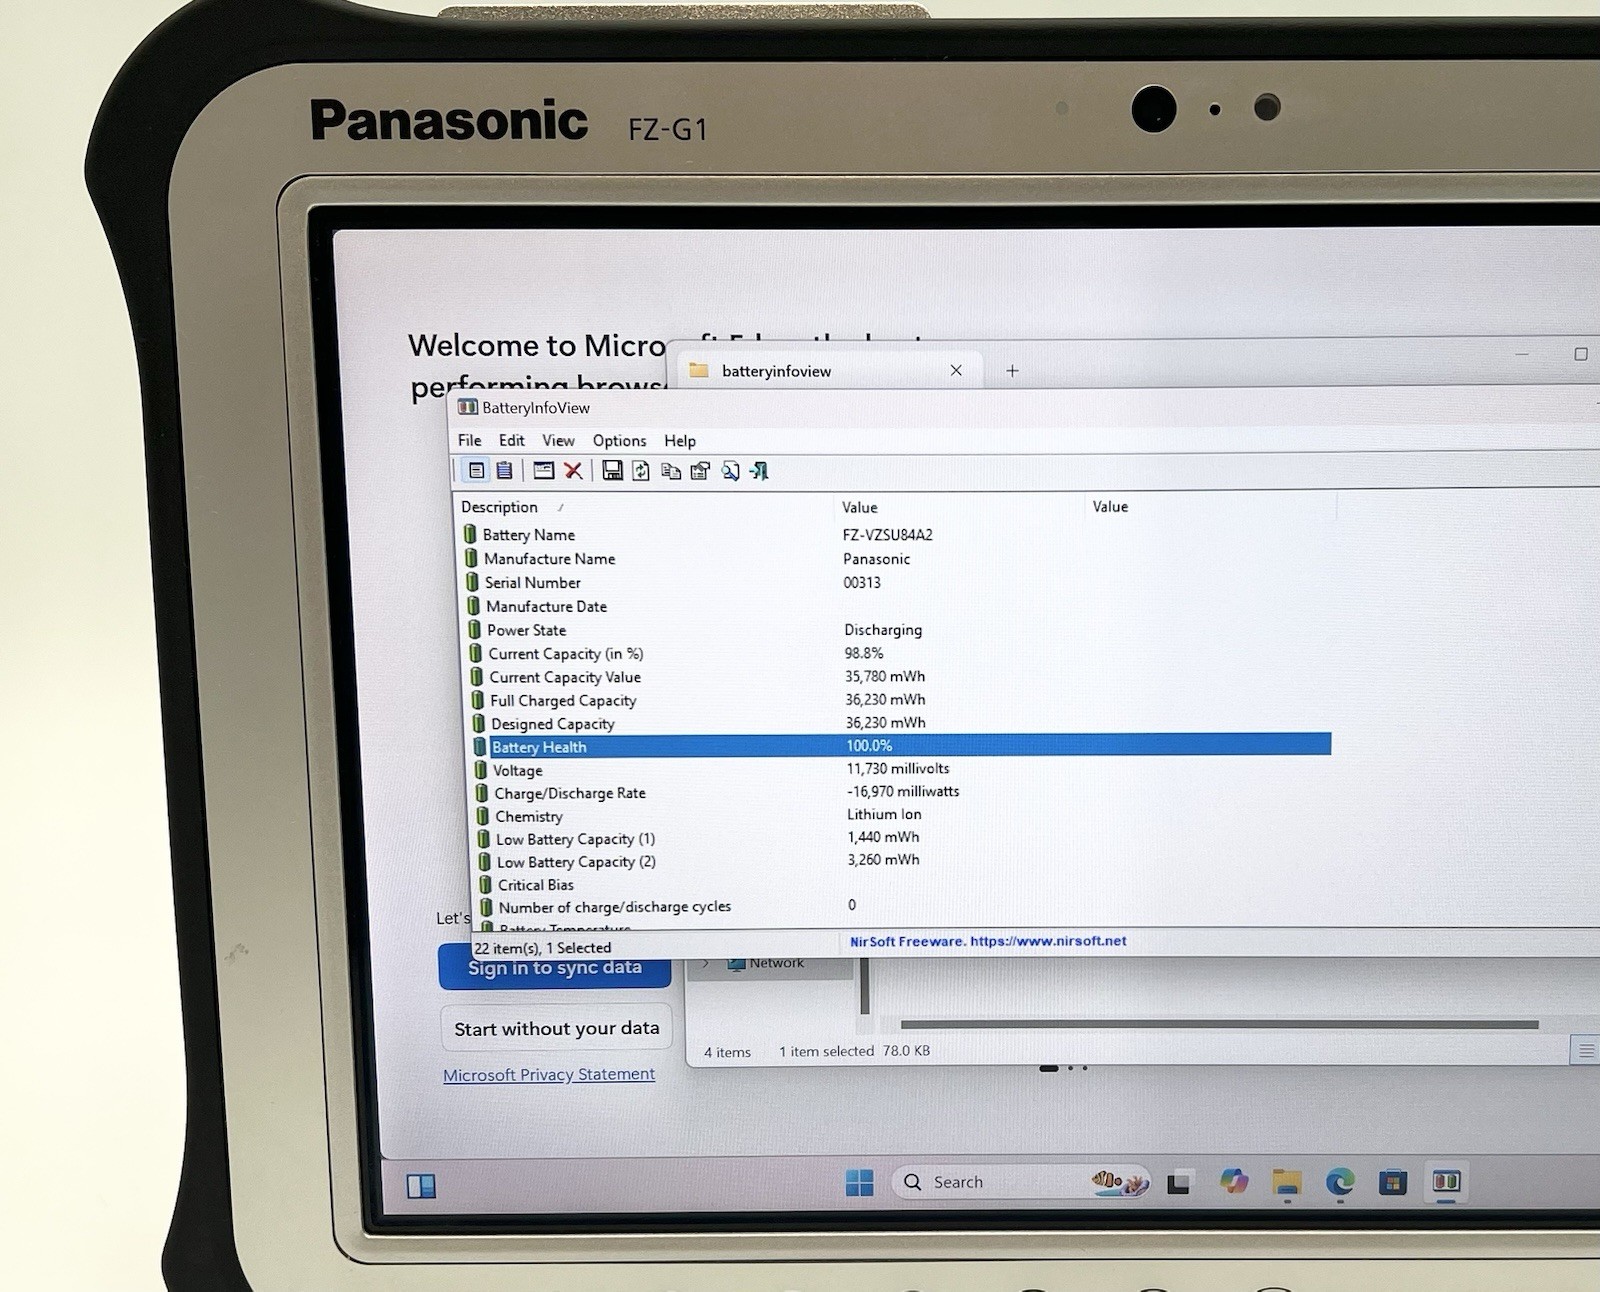Screen dimensions: 1600x1292
Task: Click the Refresh toolbar icon
Action: (641, 471)
